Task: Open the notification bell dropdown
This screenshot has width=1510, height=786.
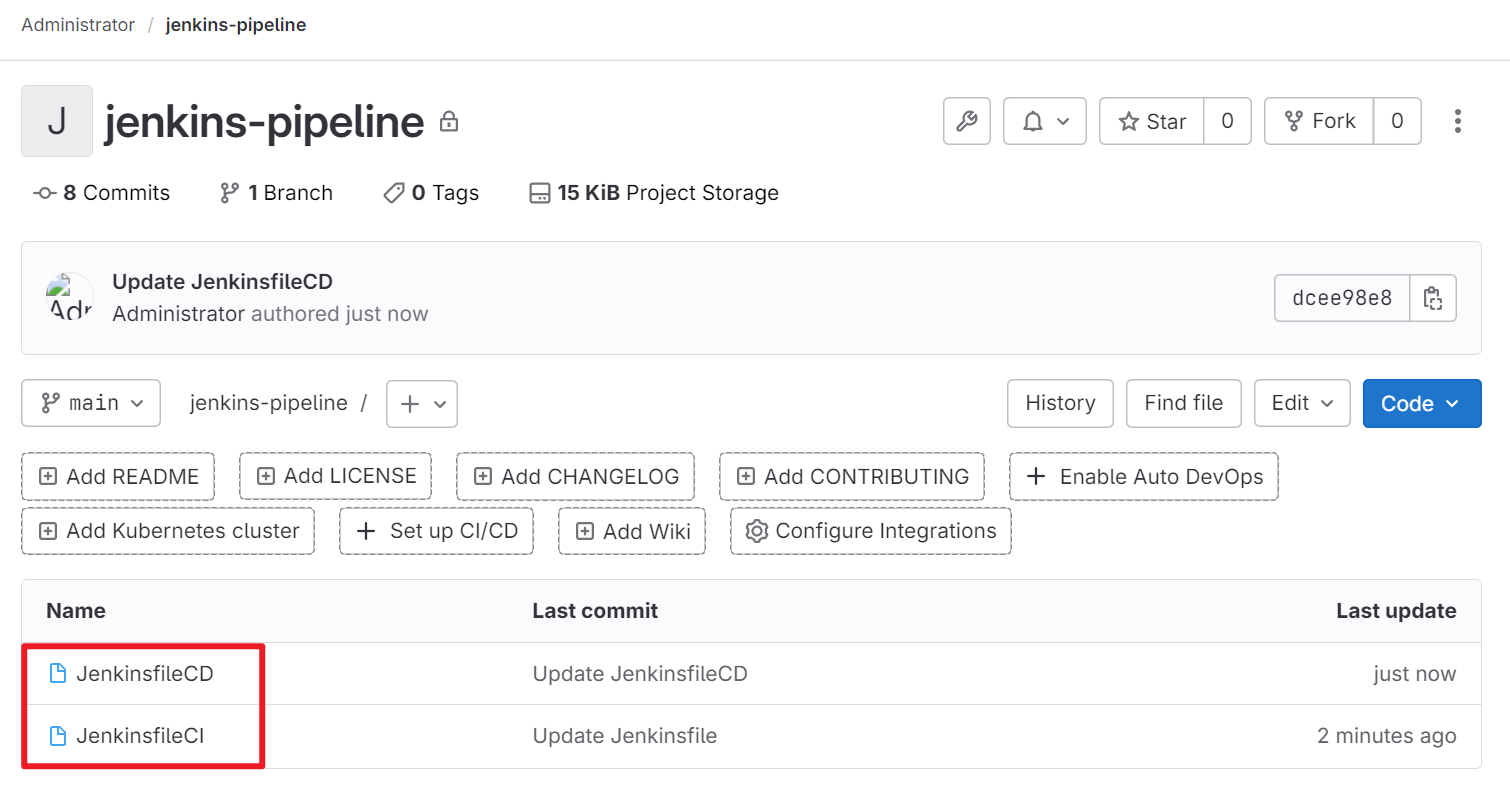Action: (1045, 121)
